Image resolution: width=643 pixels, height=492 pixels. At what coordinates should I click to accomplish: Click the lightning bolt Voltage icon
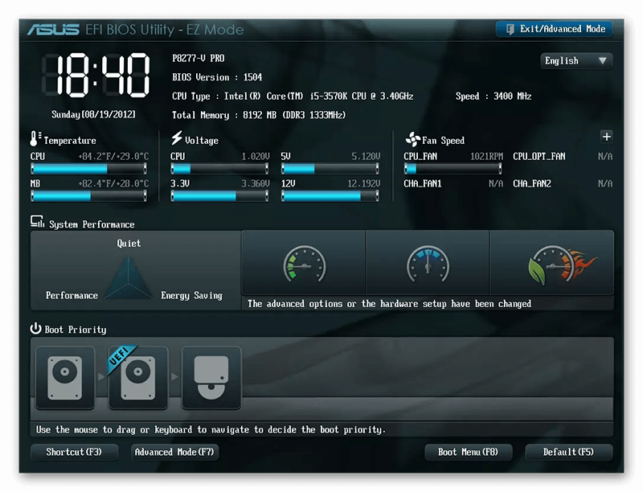pyautogui.click(x=177, y=138)
